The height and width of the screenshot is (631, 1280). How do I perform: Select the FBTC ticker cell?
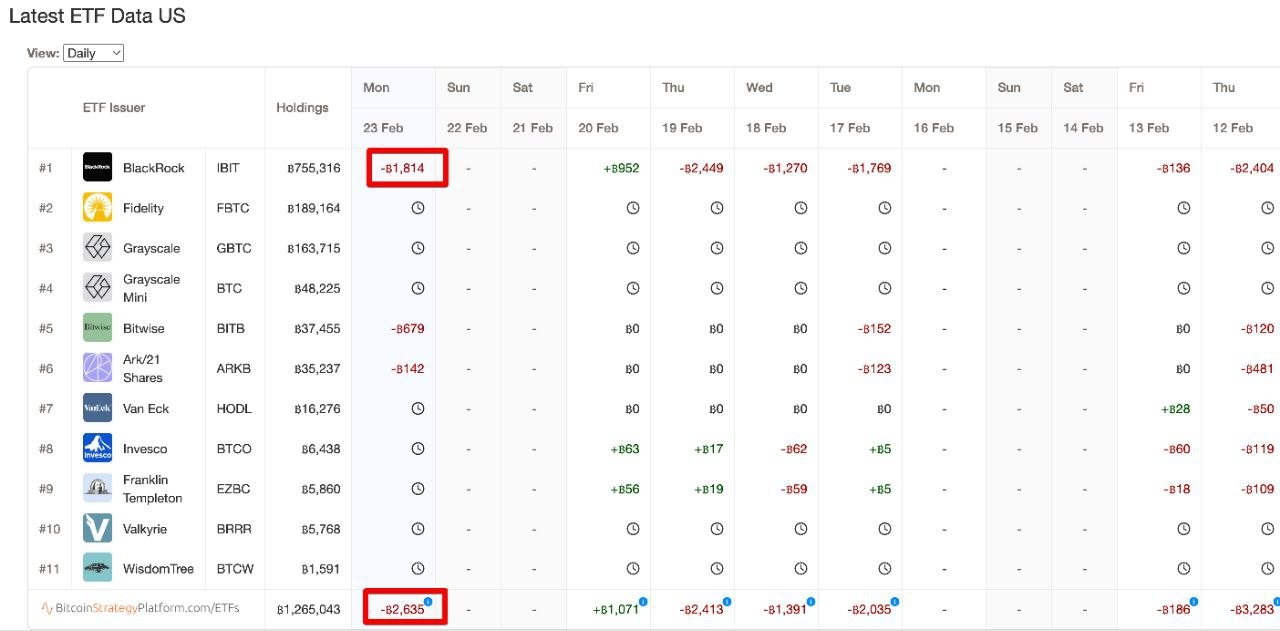click(233, 208)
